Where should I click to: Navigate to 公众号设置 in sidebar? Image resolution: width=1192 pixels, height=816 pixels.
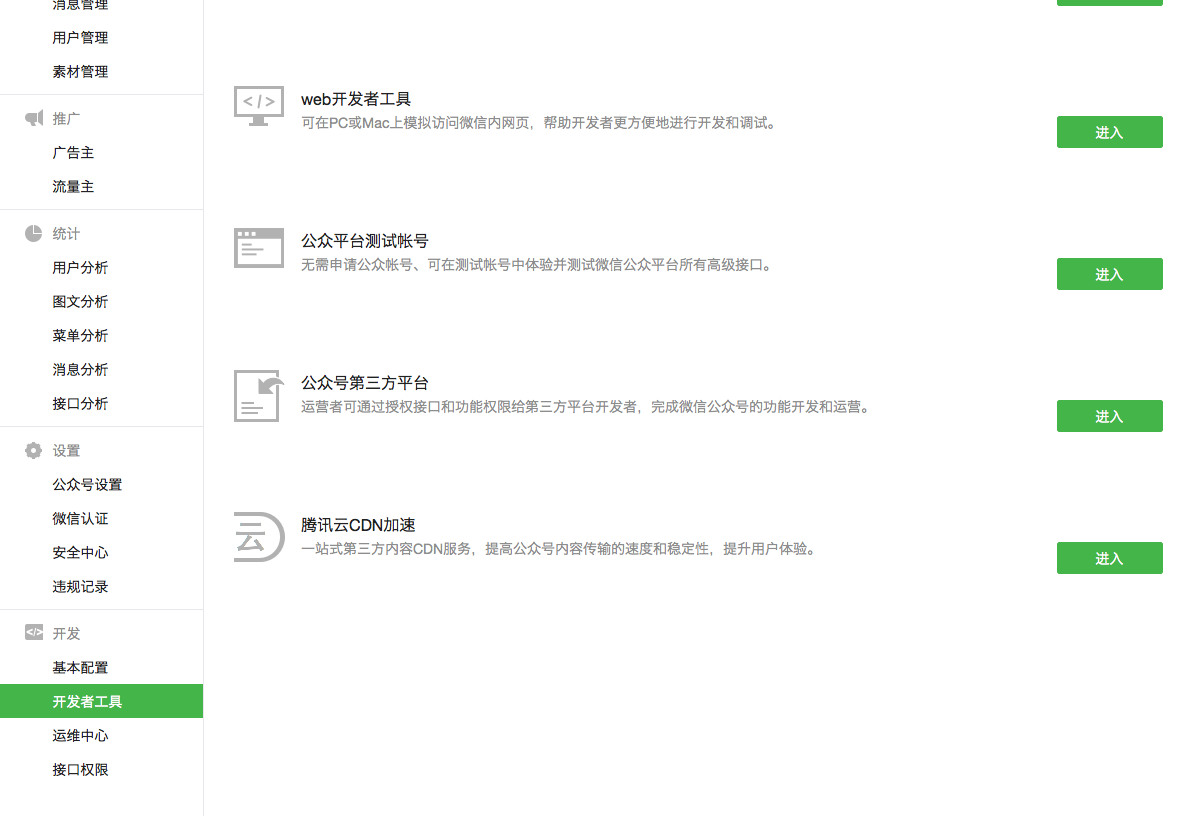coord(87,485)
